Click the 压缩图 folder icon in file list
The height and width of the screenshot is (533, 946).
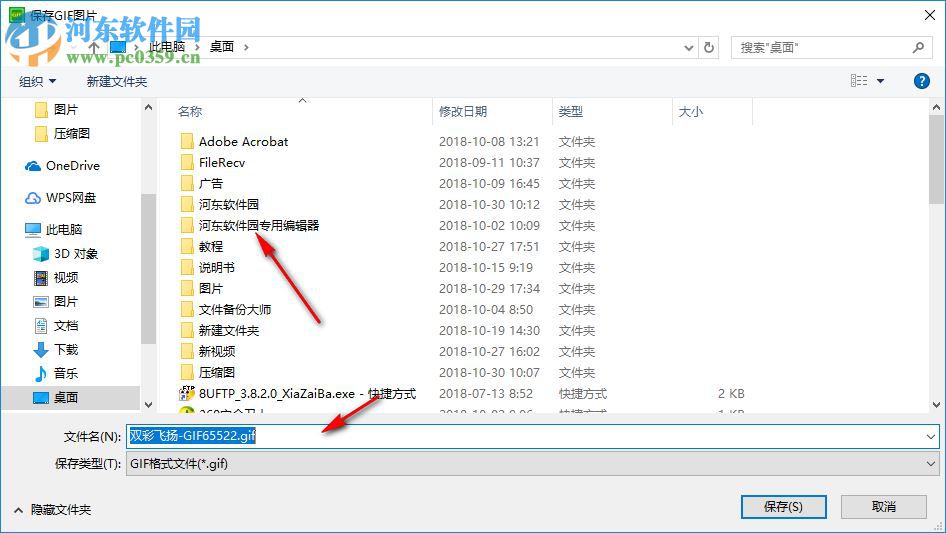point(187,372)
